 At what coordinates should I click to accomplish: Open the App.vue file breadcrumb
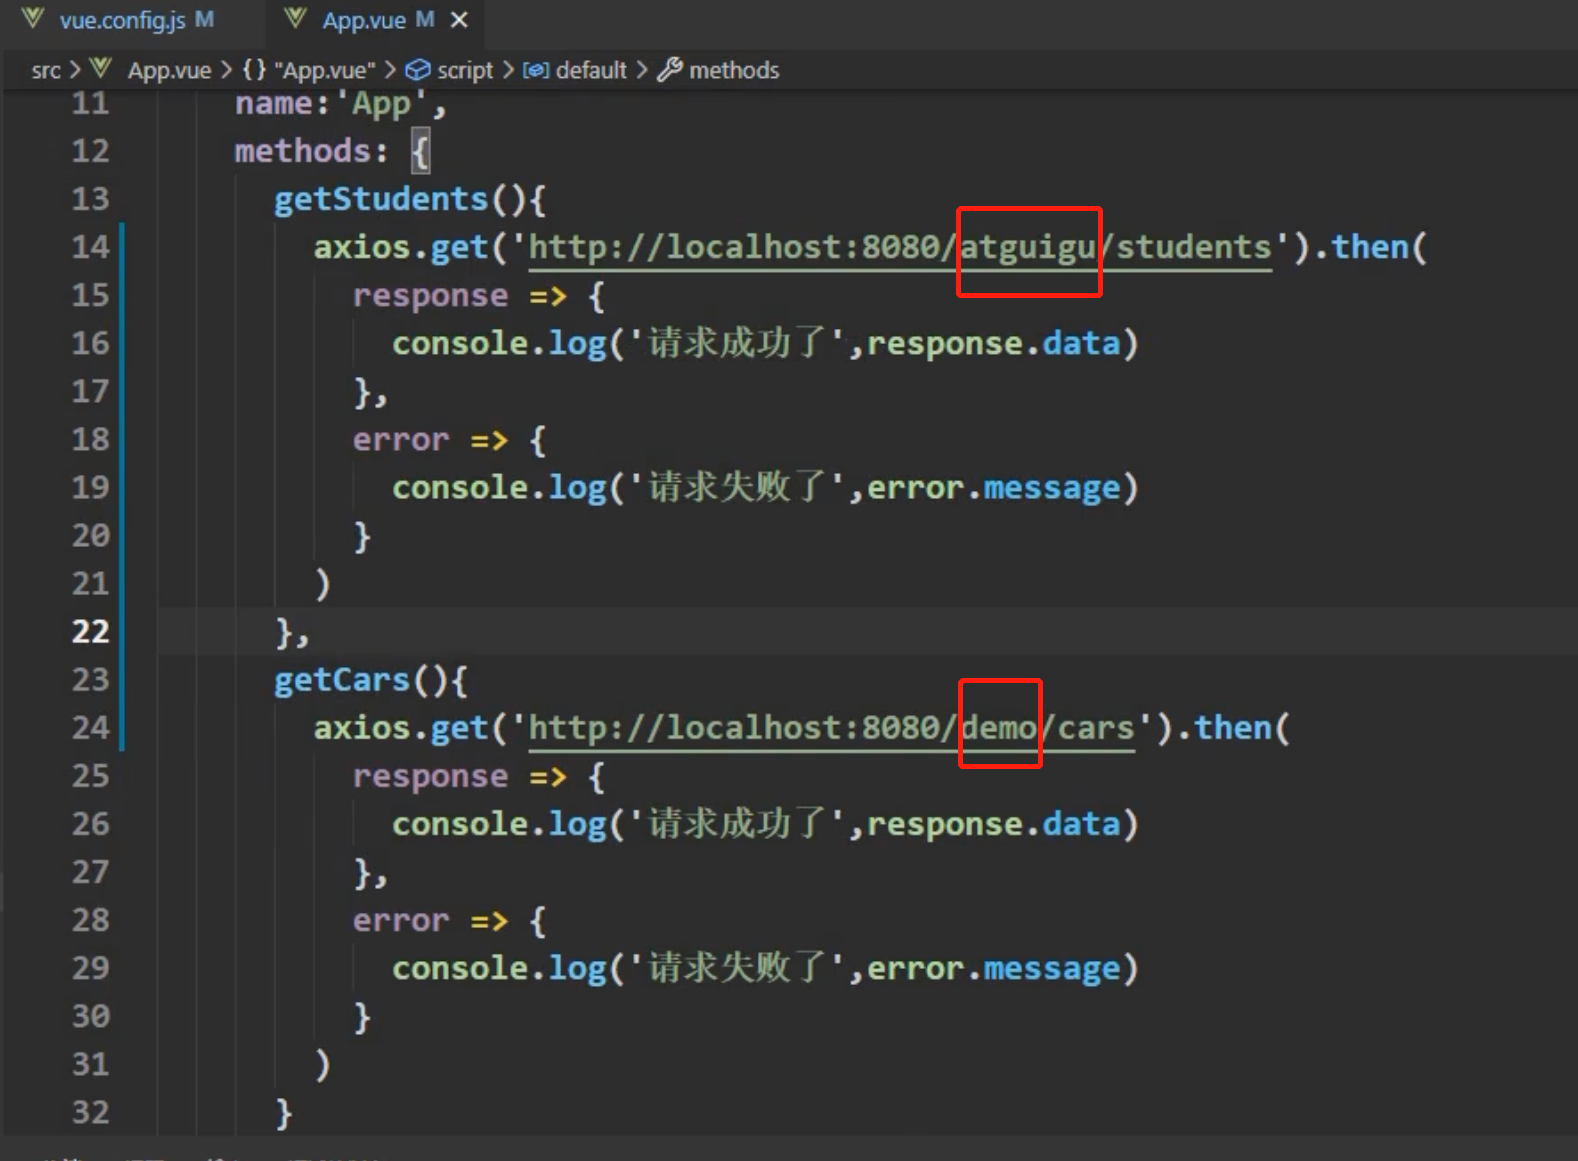point(169,70)
